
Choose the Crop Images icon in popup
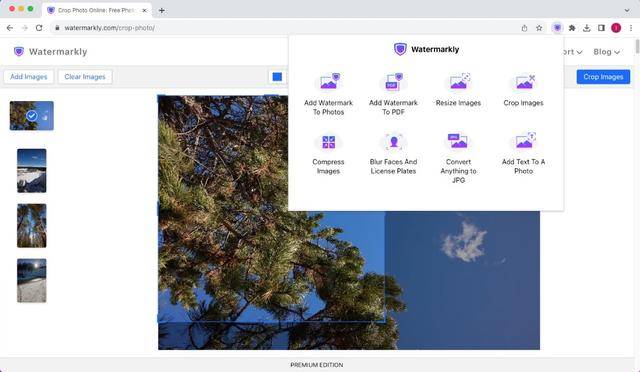coord(524,82)
